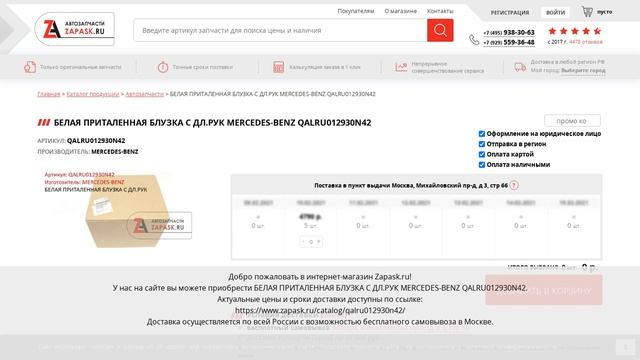Image resolution: width=640 pixels, height=360 pixels.
Task: Click the 'Главная' breadcrumb link
Action: (49, 94)
